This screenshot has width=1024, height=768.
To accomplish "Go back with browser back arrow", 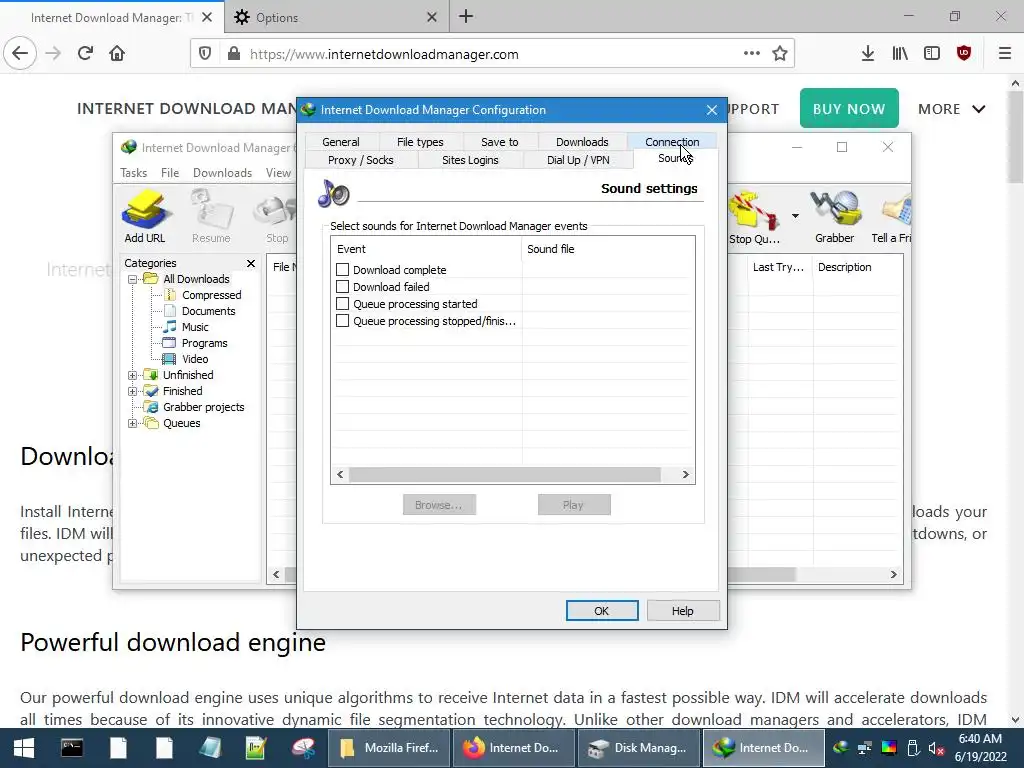I will point(20,54).
